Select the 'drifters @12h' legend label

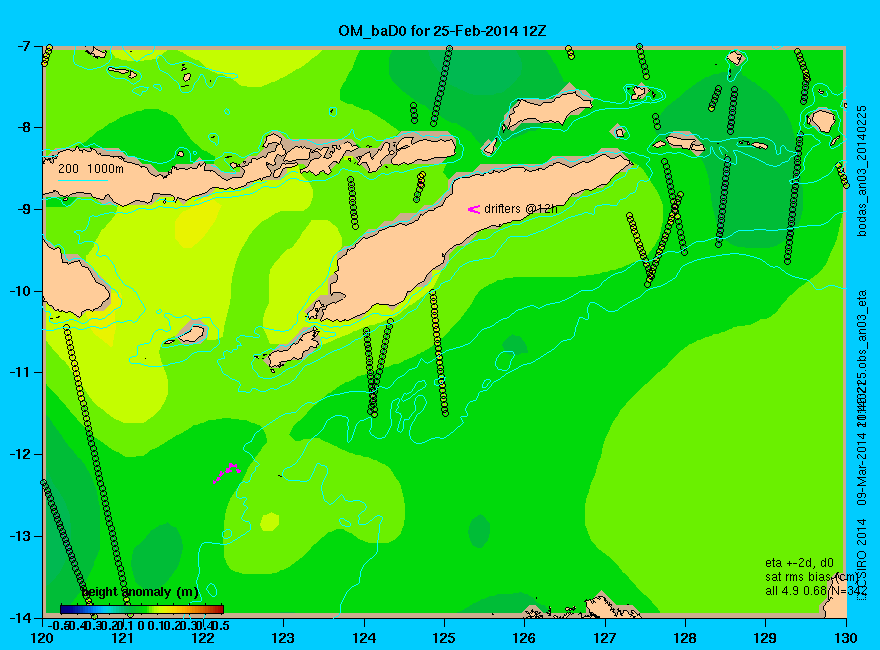point(521,209)
